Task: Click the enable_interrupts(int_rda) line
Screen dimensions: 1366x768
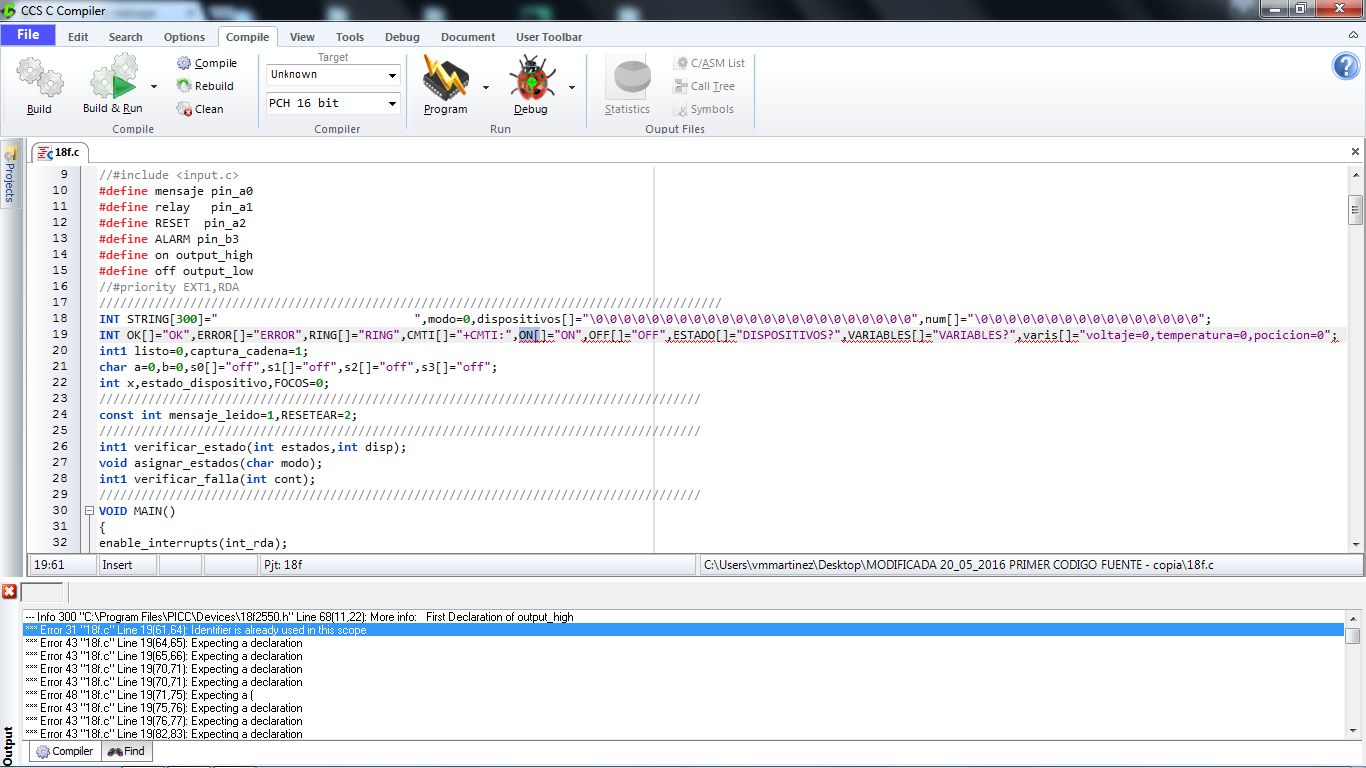Action: point(193,543)
